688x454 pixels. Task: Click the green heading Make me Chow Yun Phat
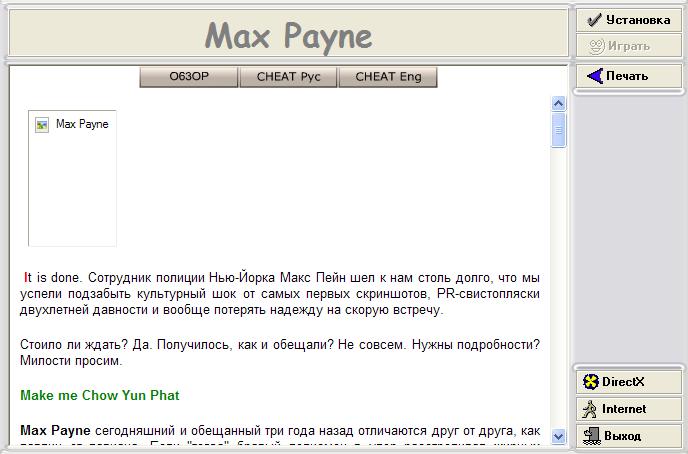click(x=100, y=395)
